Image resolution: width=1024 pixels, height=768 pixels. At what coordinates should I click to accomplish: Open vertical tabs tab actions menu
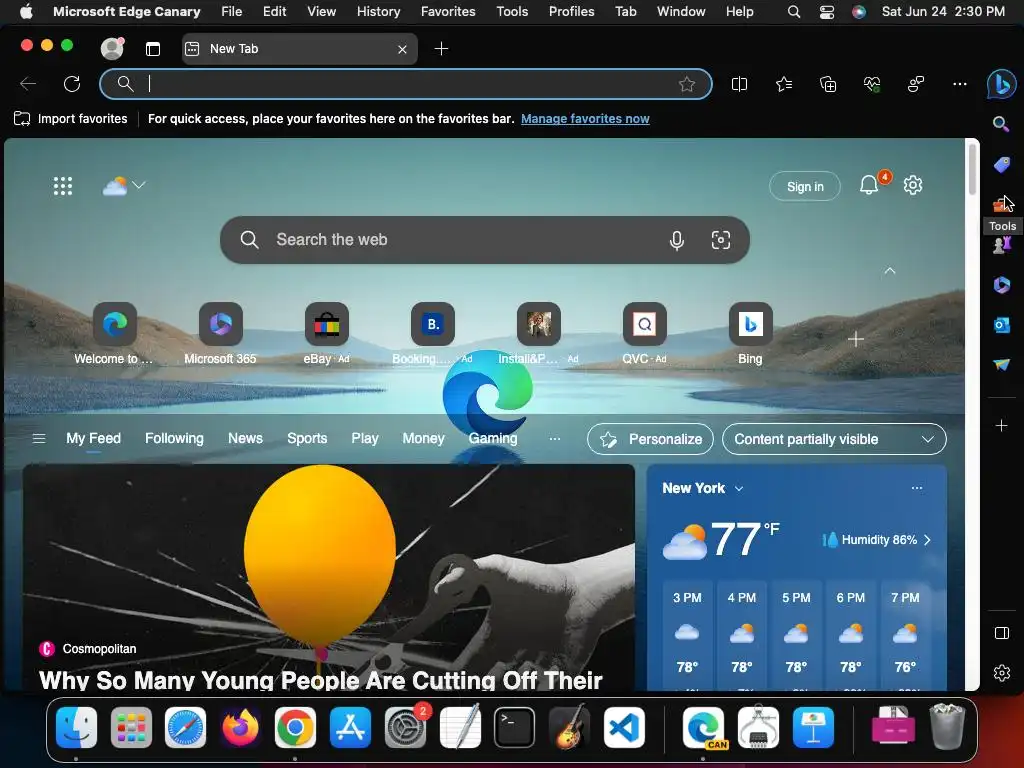[x=153, y=49]
